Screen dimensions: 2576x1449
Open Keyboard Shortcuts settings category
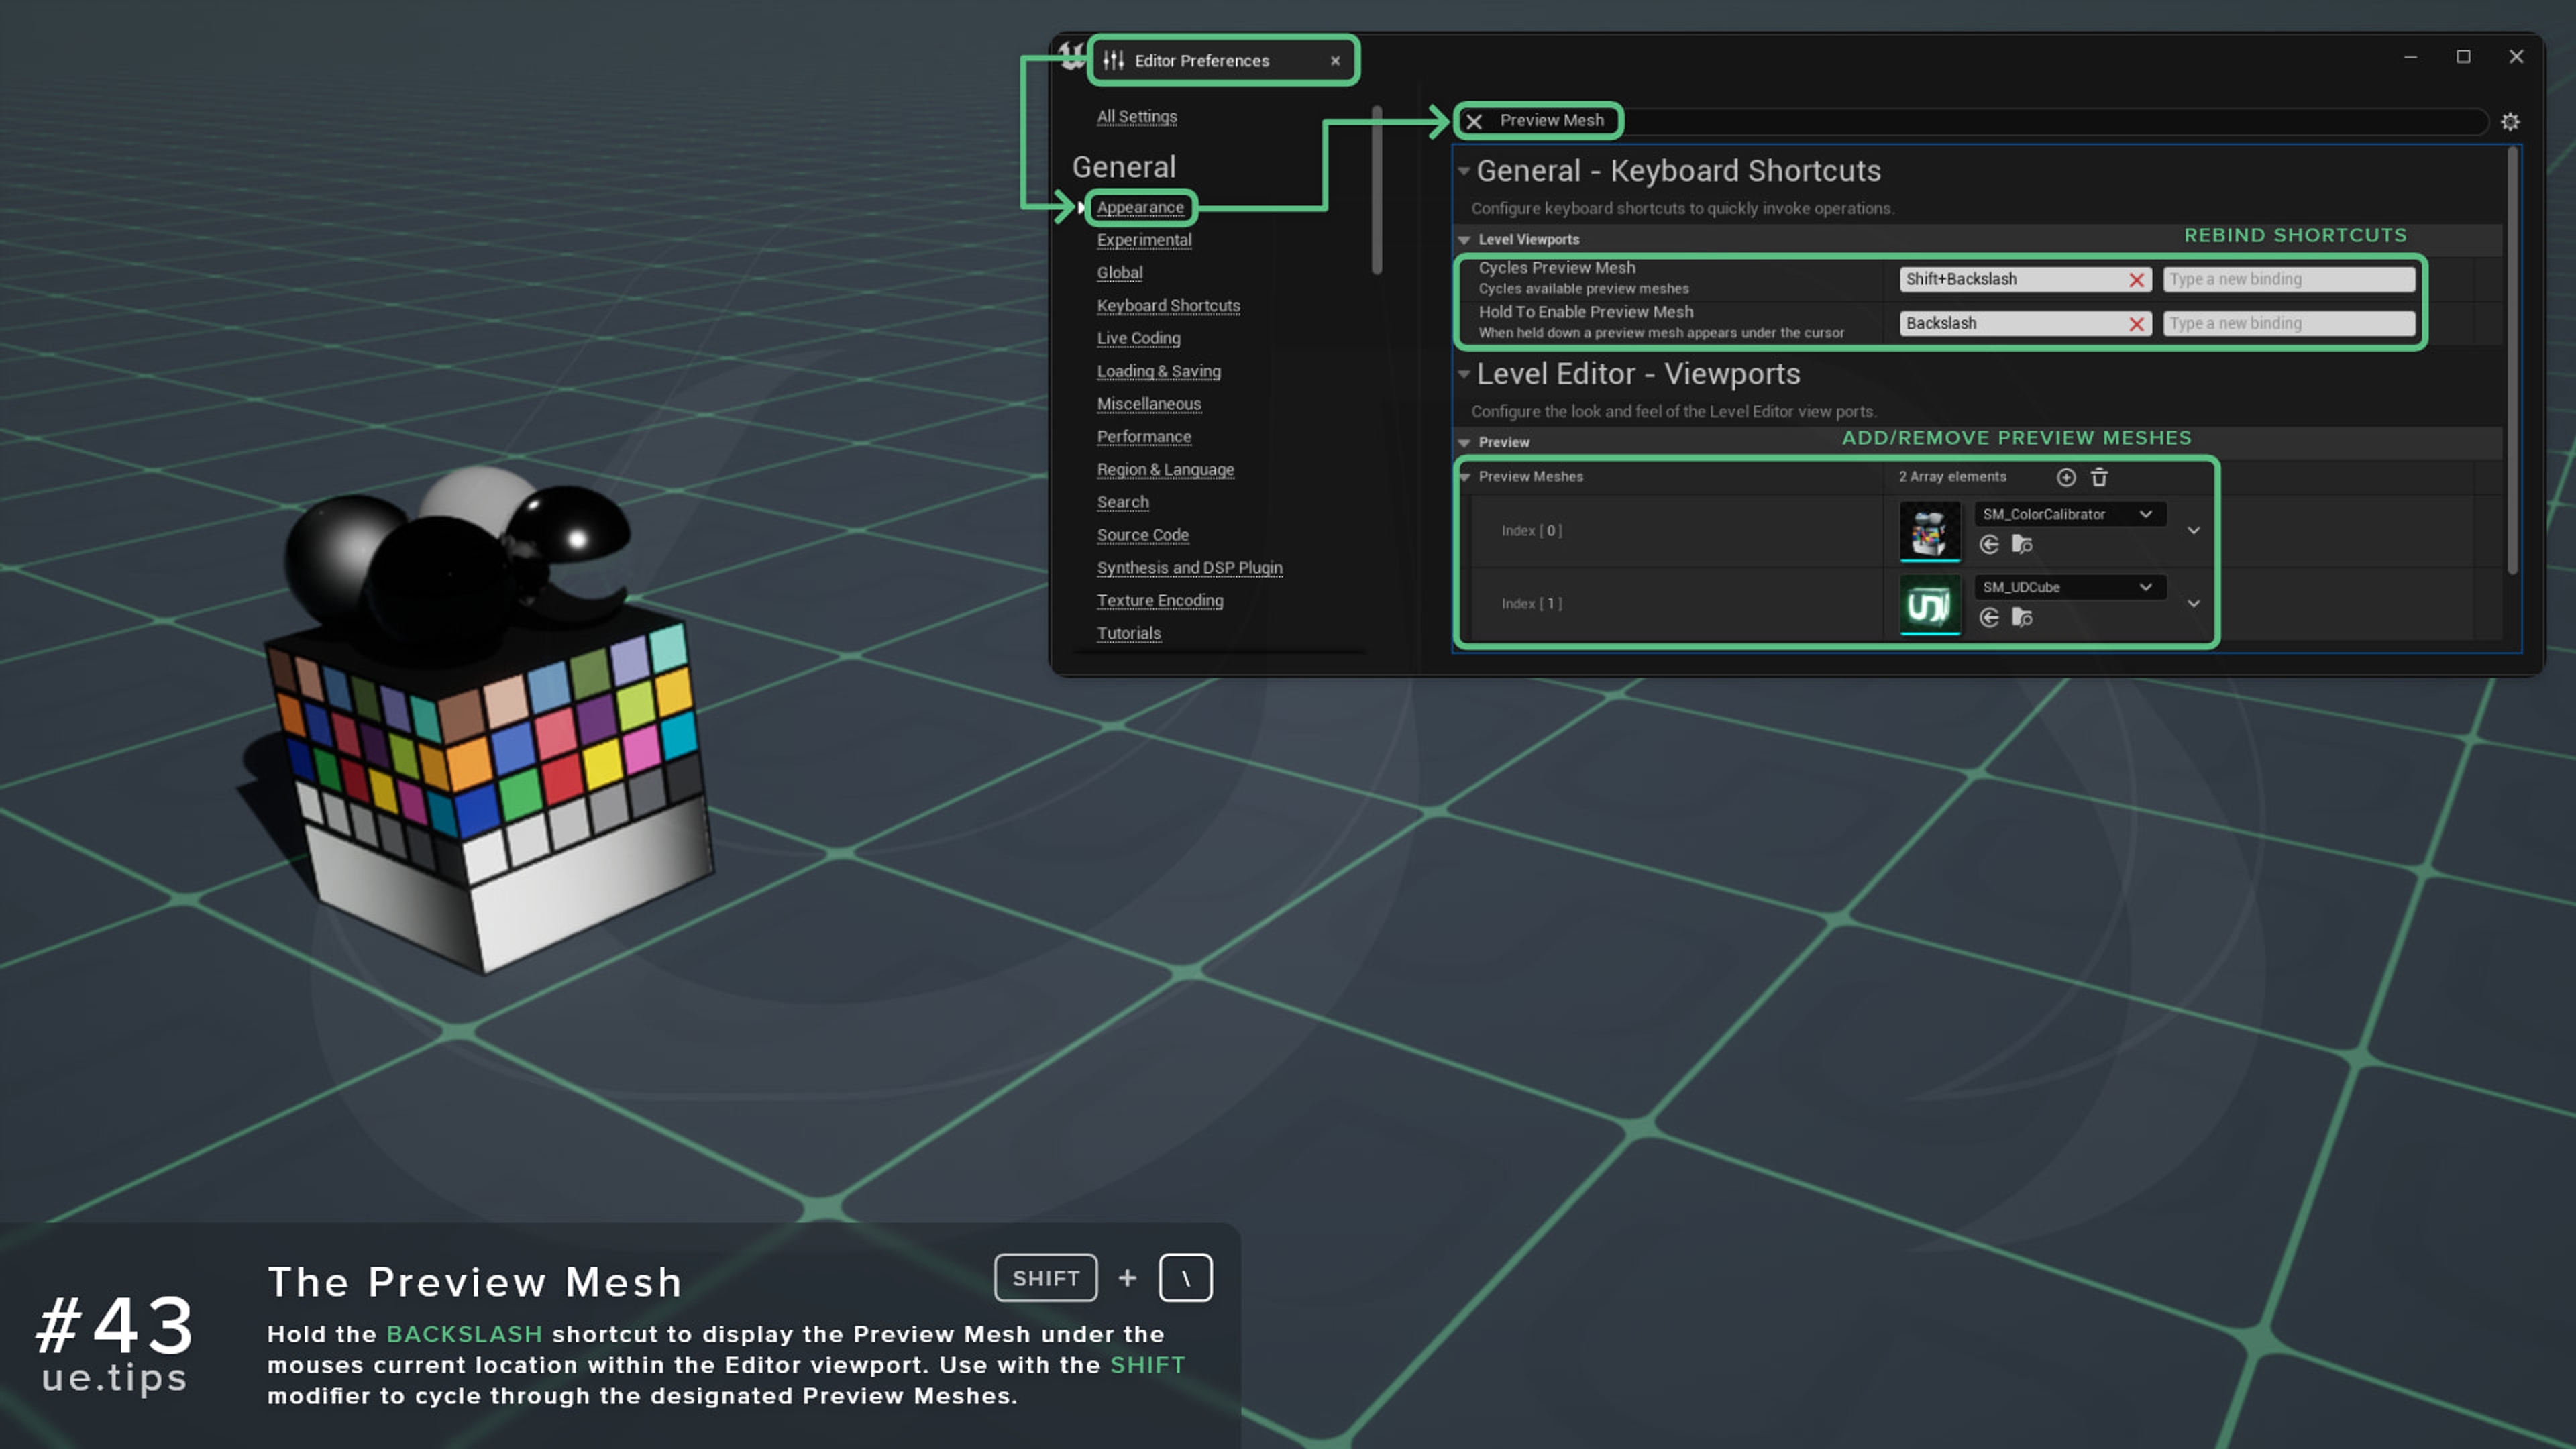pos(1168,305)
